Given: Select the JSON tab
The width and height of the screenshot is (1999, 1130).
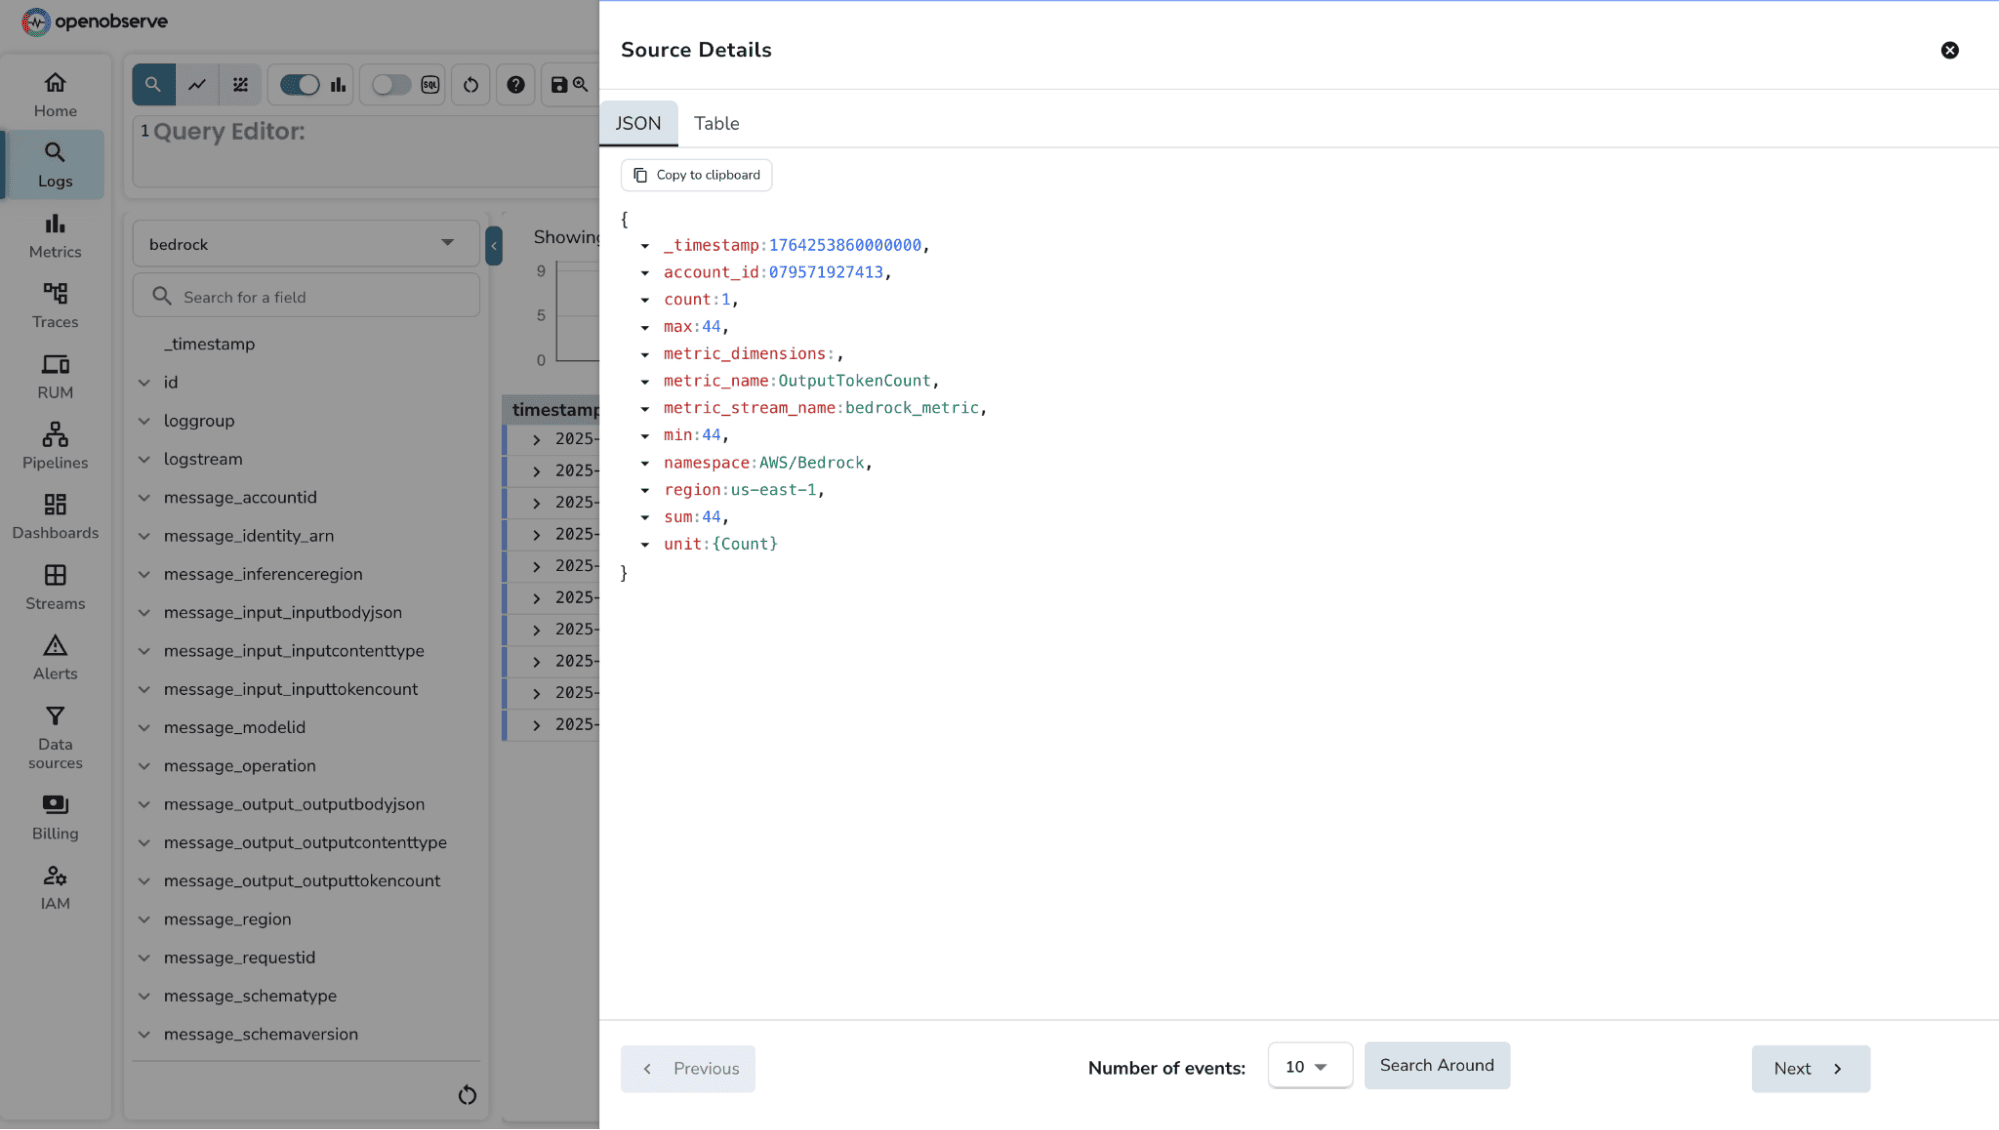Looking at the screenshot, I should [638, 123].
